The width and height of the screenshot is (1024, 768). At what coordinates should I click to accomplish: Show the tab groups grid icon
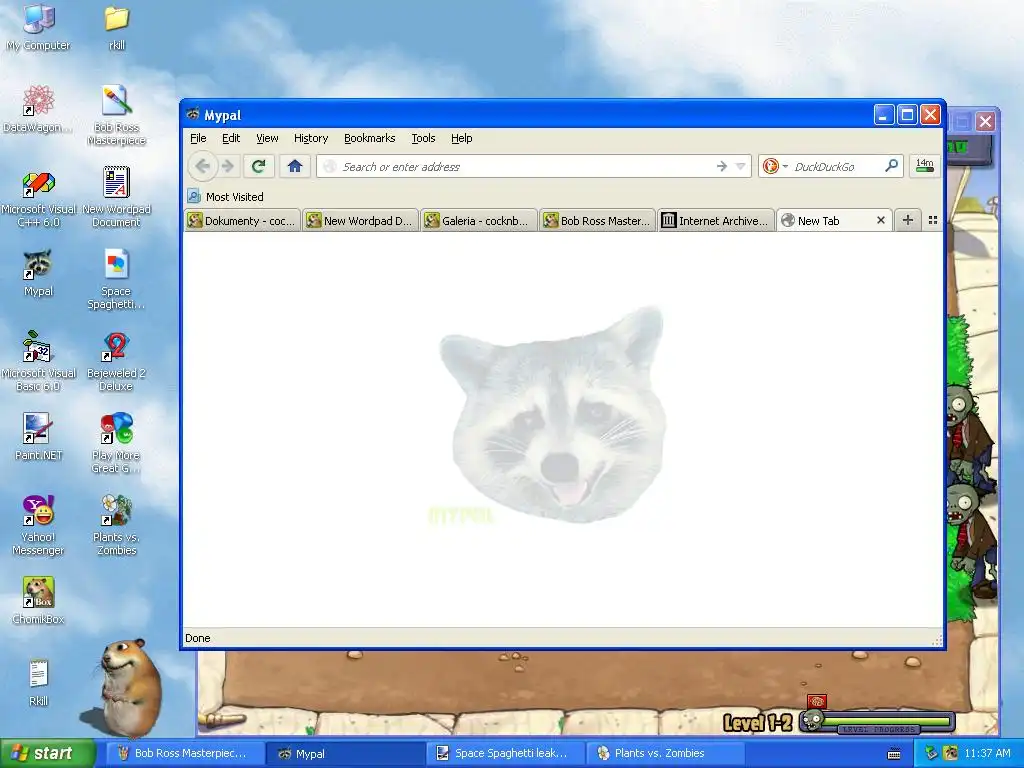tap(933, 221)
